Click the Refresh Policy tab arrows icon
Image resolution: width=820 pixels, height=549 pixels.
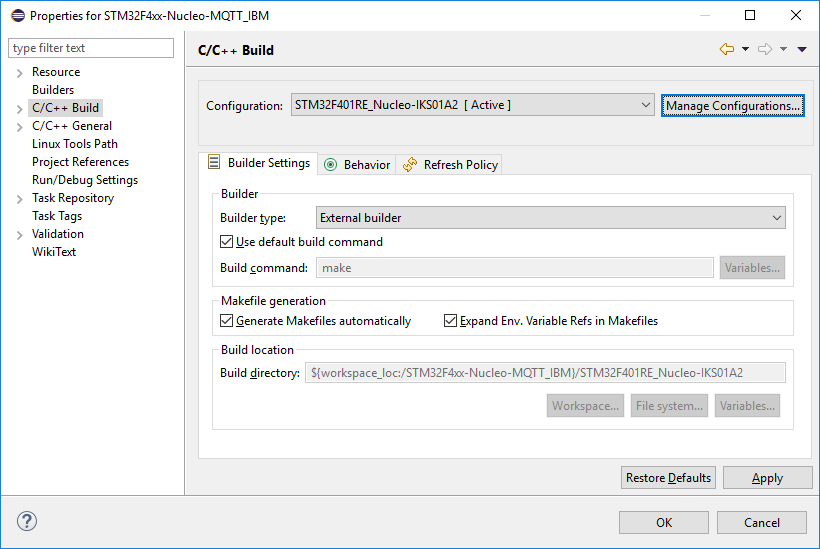point(410,164)
